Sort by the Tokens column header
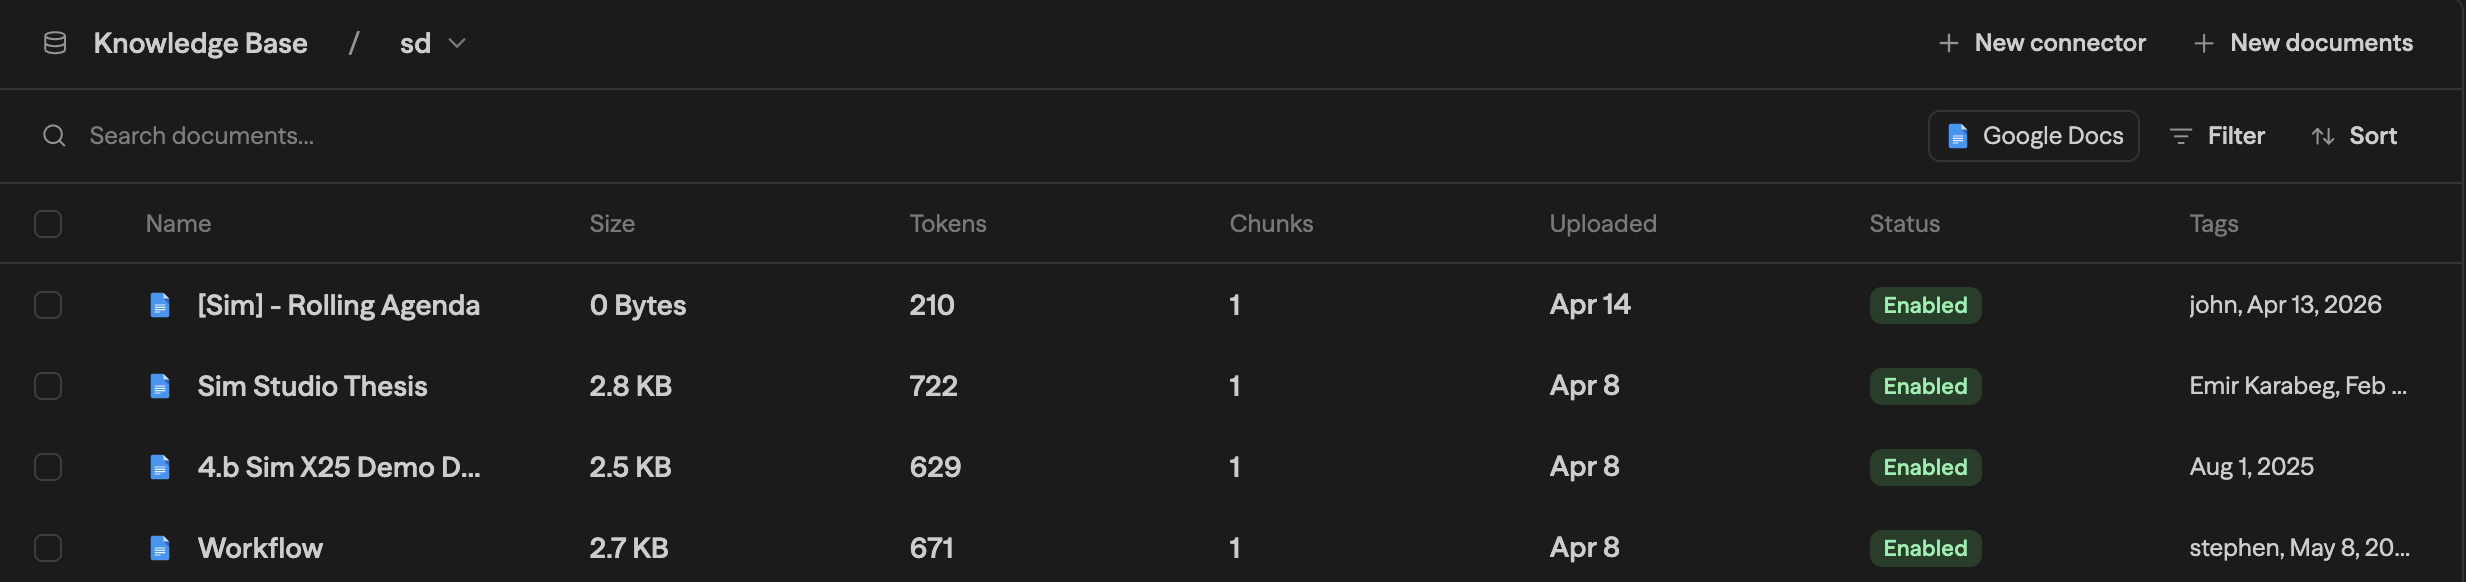 point(947,224)
